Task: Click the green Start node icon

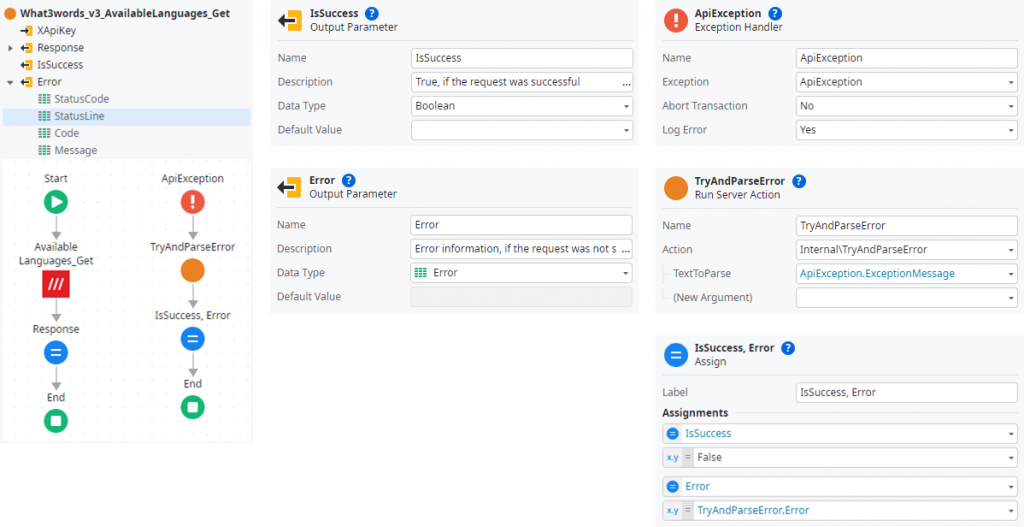Action: pyautogui.click(x=56, y=202)
